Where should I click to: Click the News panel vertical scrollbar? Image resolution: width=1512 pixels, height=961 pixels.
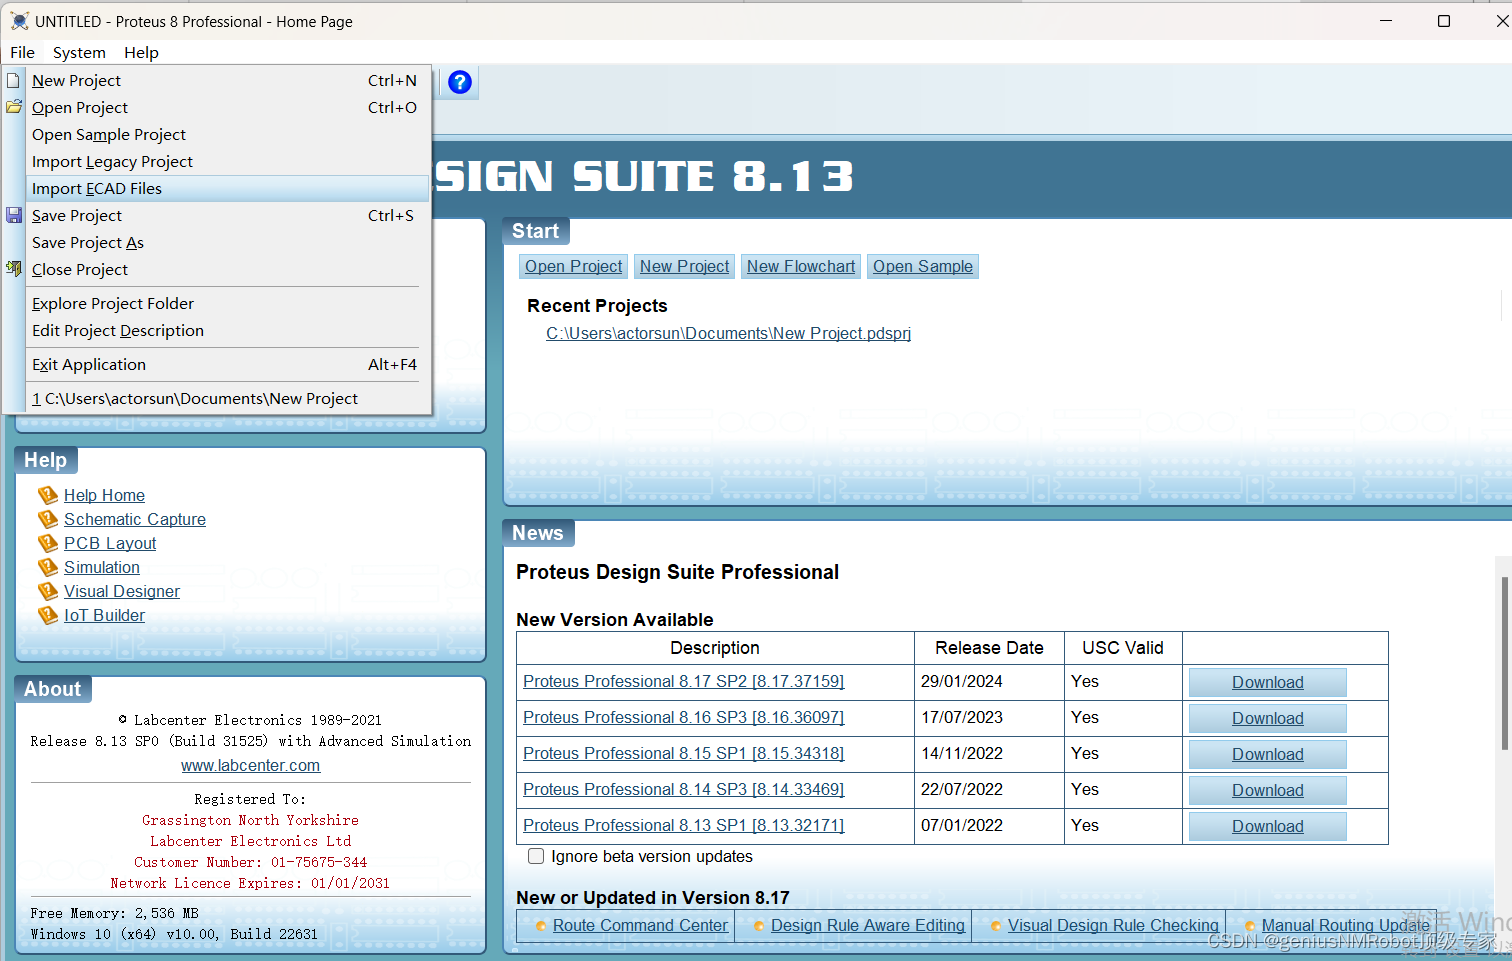pyautogui.click(x=1504, y=663)
